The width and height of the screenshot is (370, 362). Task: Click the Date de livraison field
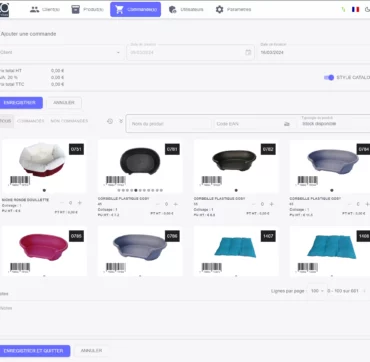(x=313, y=52)
